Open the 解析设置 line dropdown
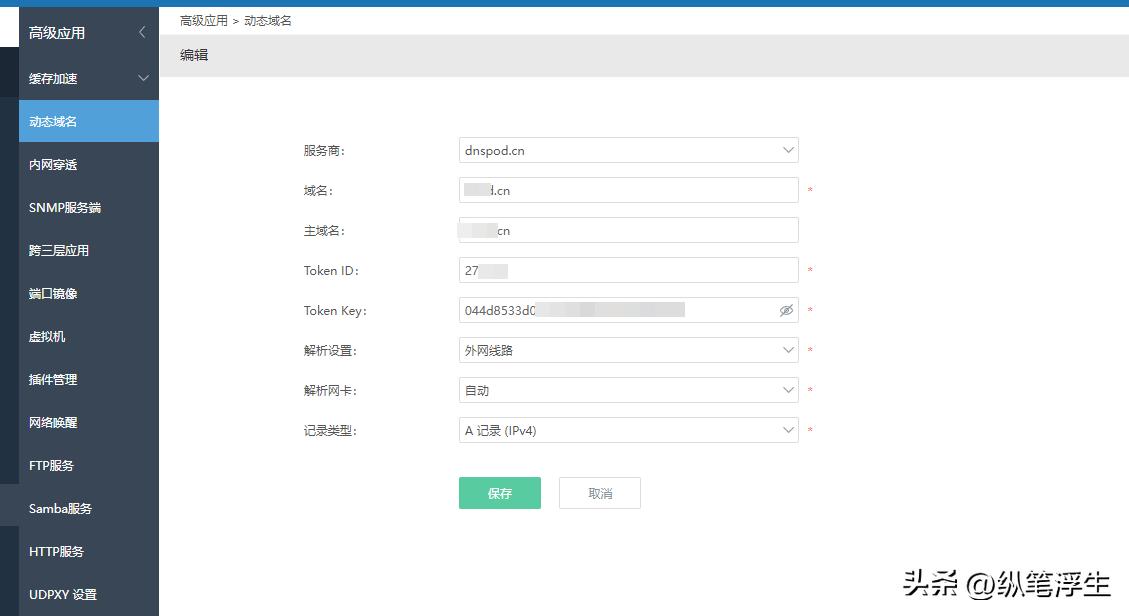The image size is (1129, 616). tap(628, 350)
